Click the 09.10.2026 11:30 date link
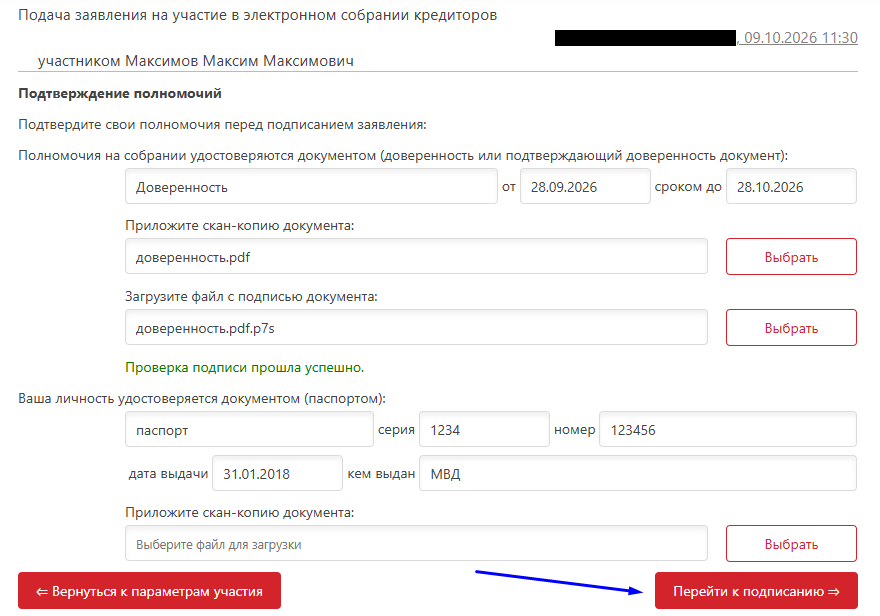The image size is (880, 616). [x=800, y=38]
